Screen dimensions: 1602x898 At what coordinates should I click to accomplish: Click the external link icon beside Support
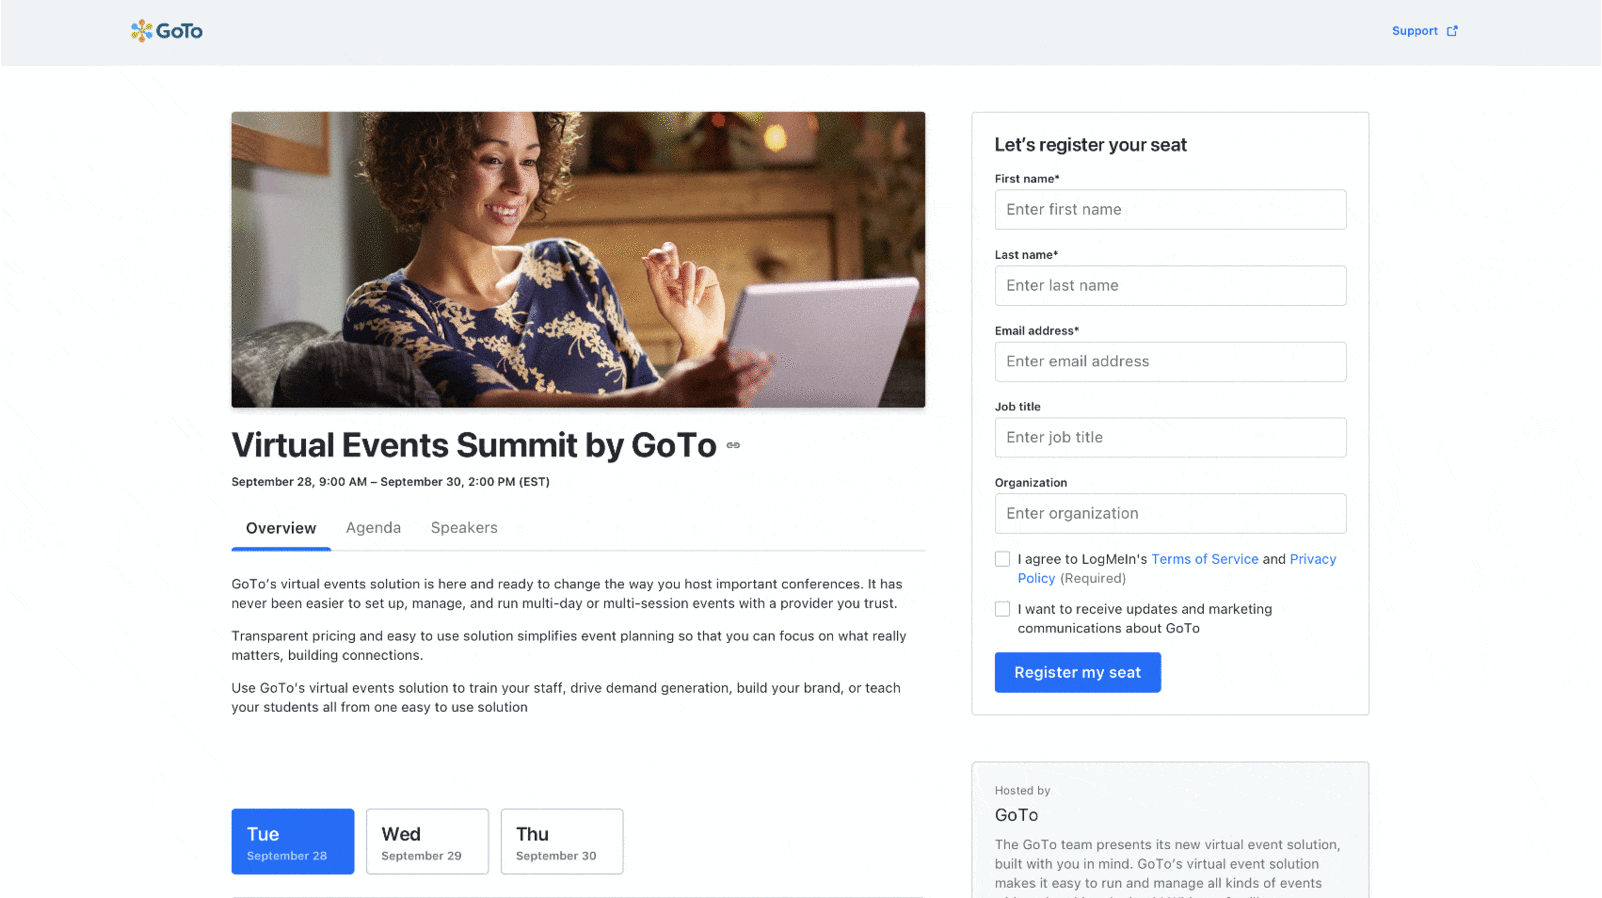tap(1452, 31)
